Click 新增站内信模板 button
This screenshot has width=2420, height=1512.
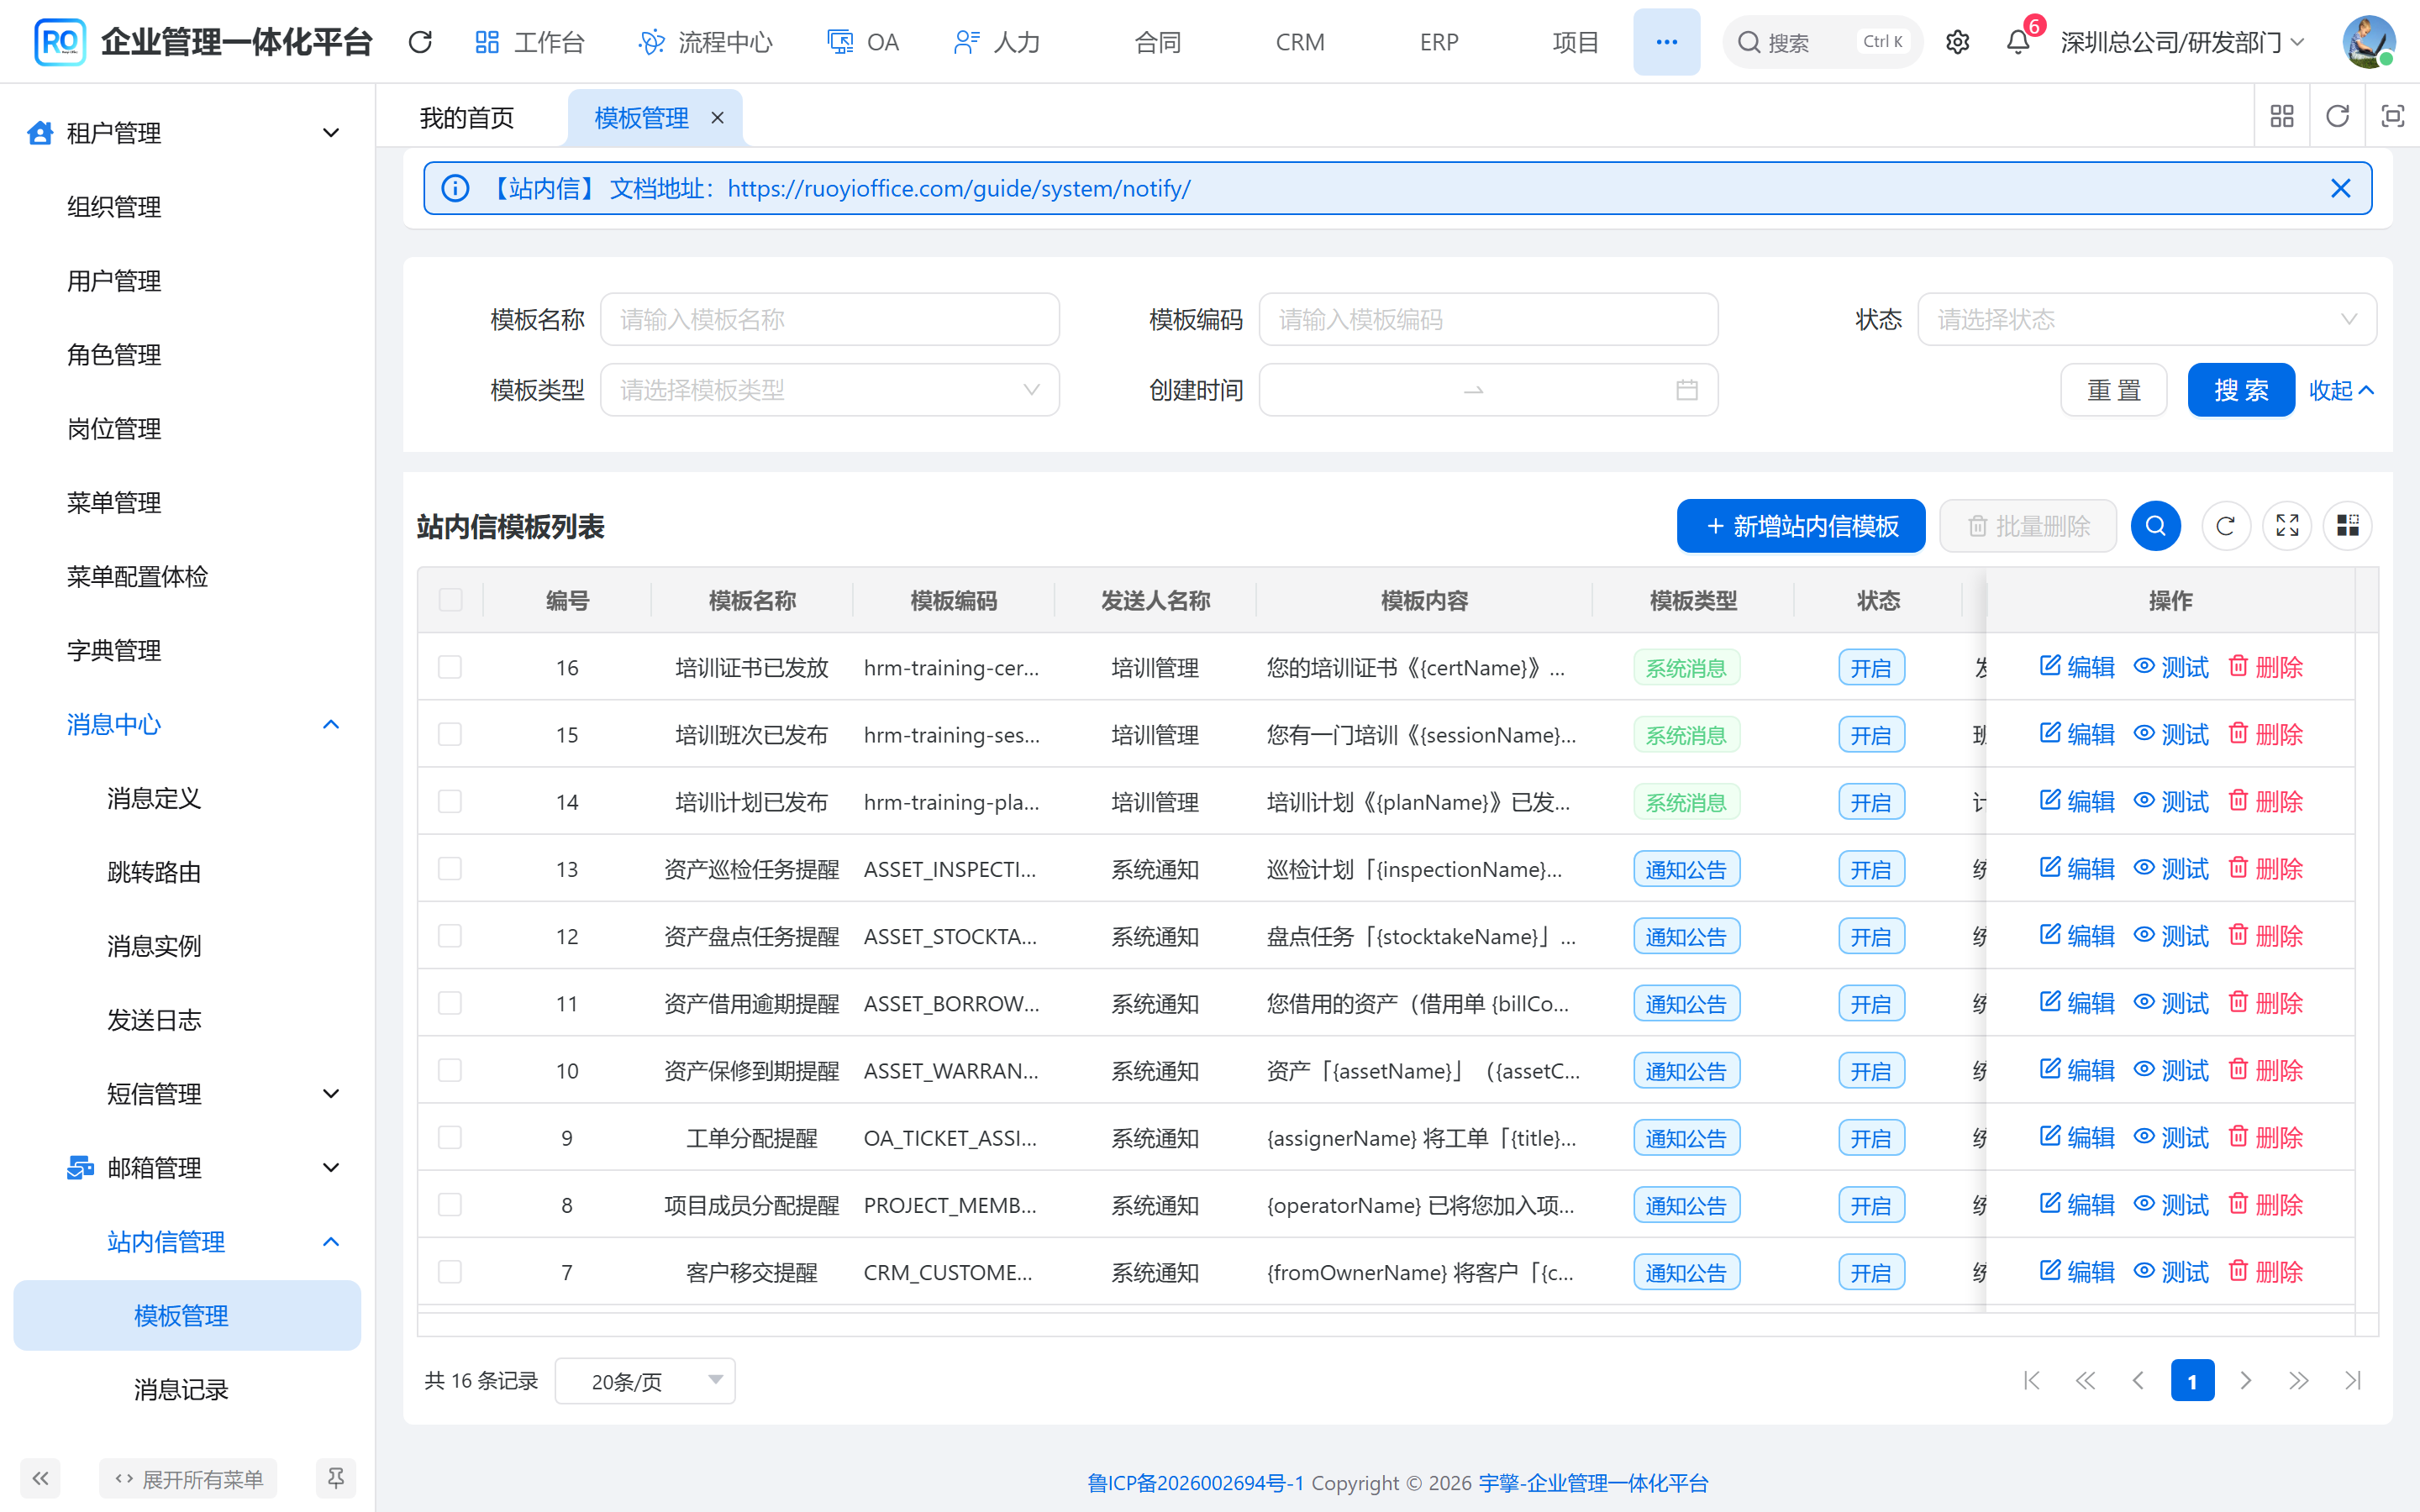point(1801,526)
